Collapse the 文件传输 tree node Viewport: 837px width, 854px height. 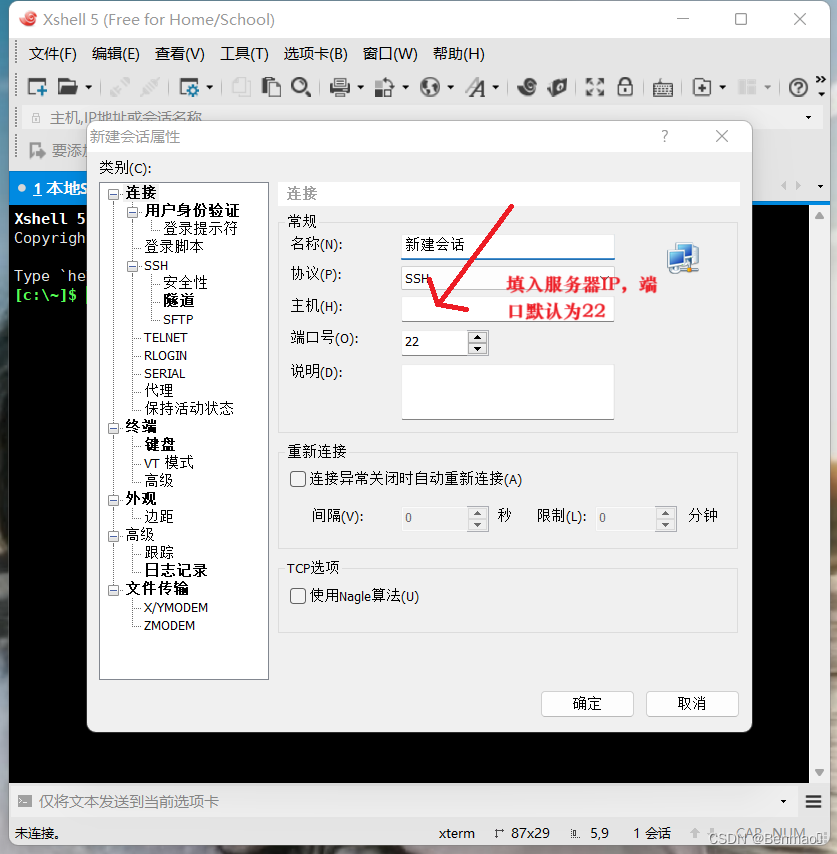click(113, 590)
